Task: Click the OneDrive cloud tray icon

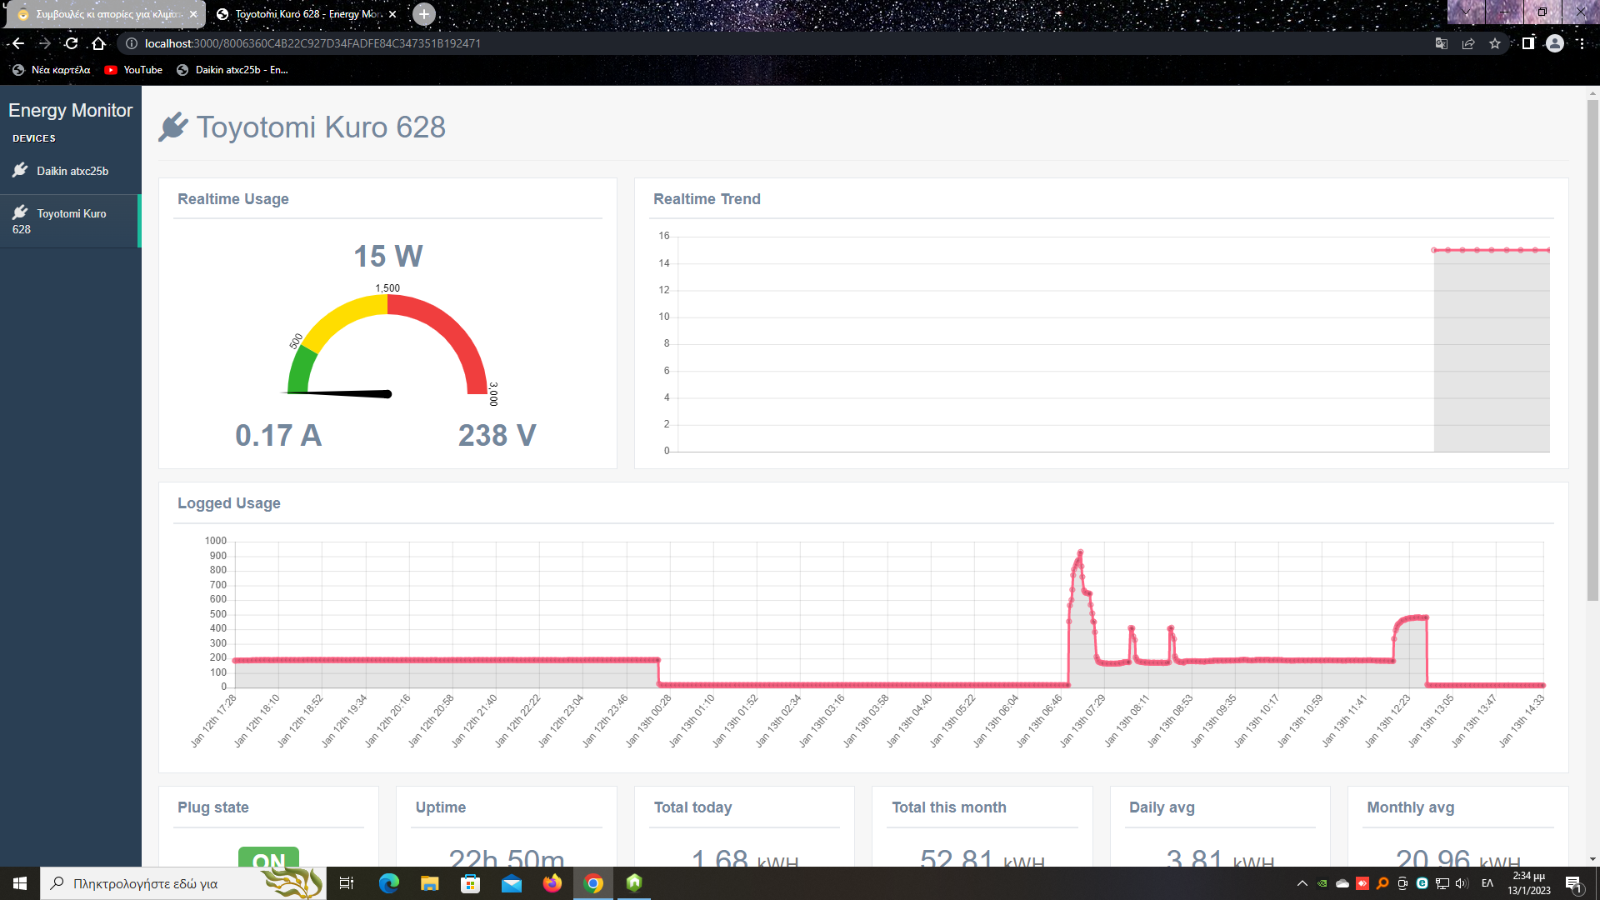Action: point(1342,883)
